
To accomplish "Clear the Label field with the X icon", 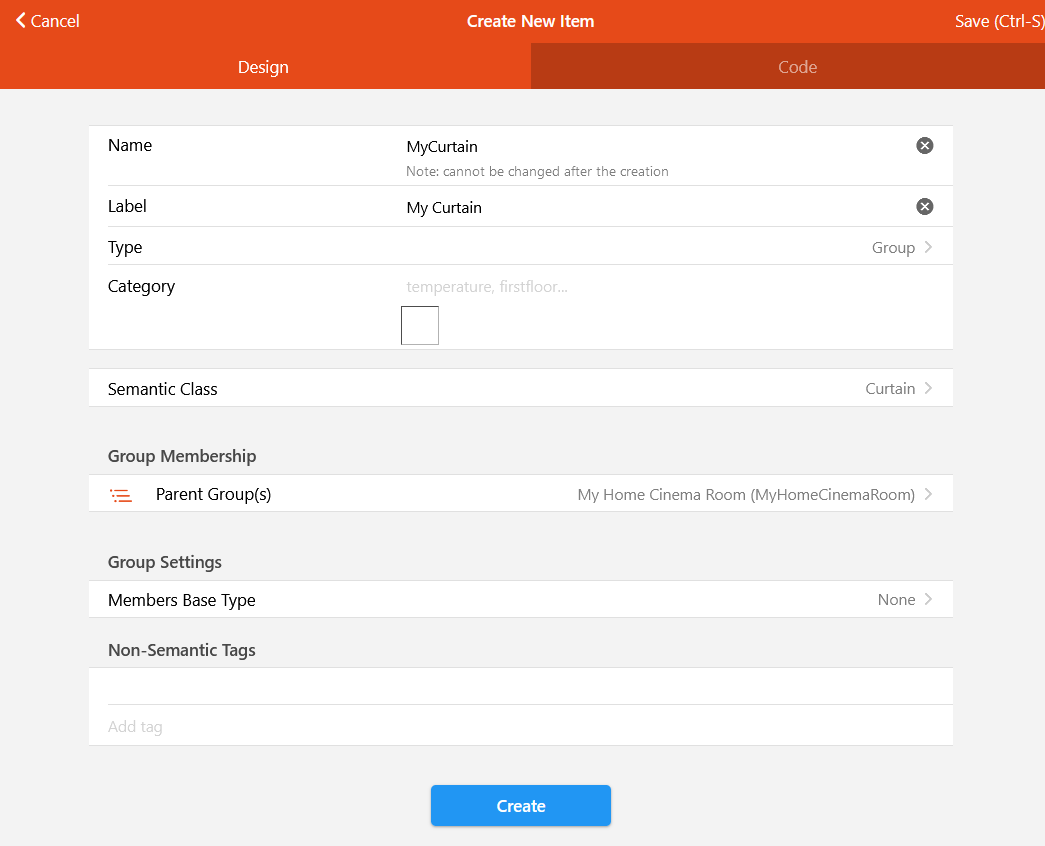I will tap(925, 207).
